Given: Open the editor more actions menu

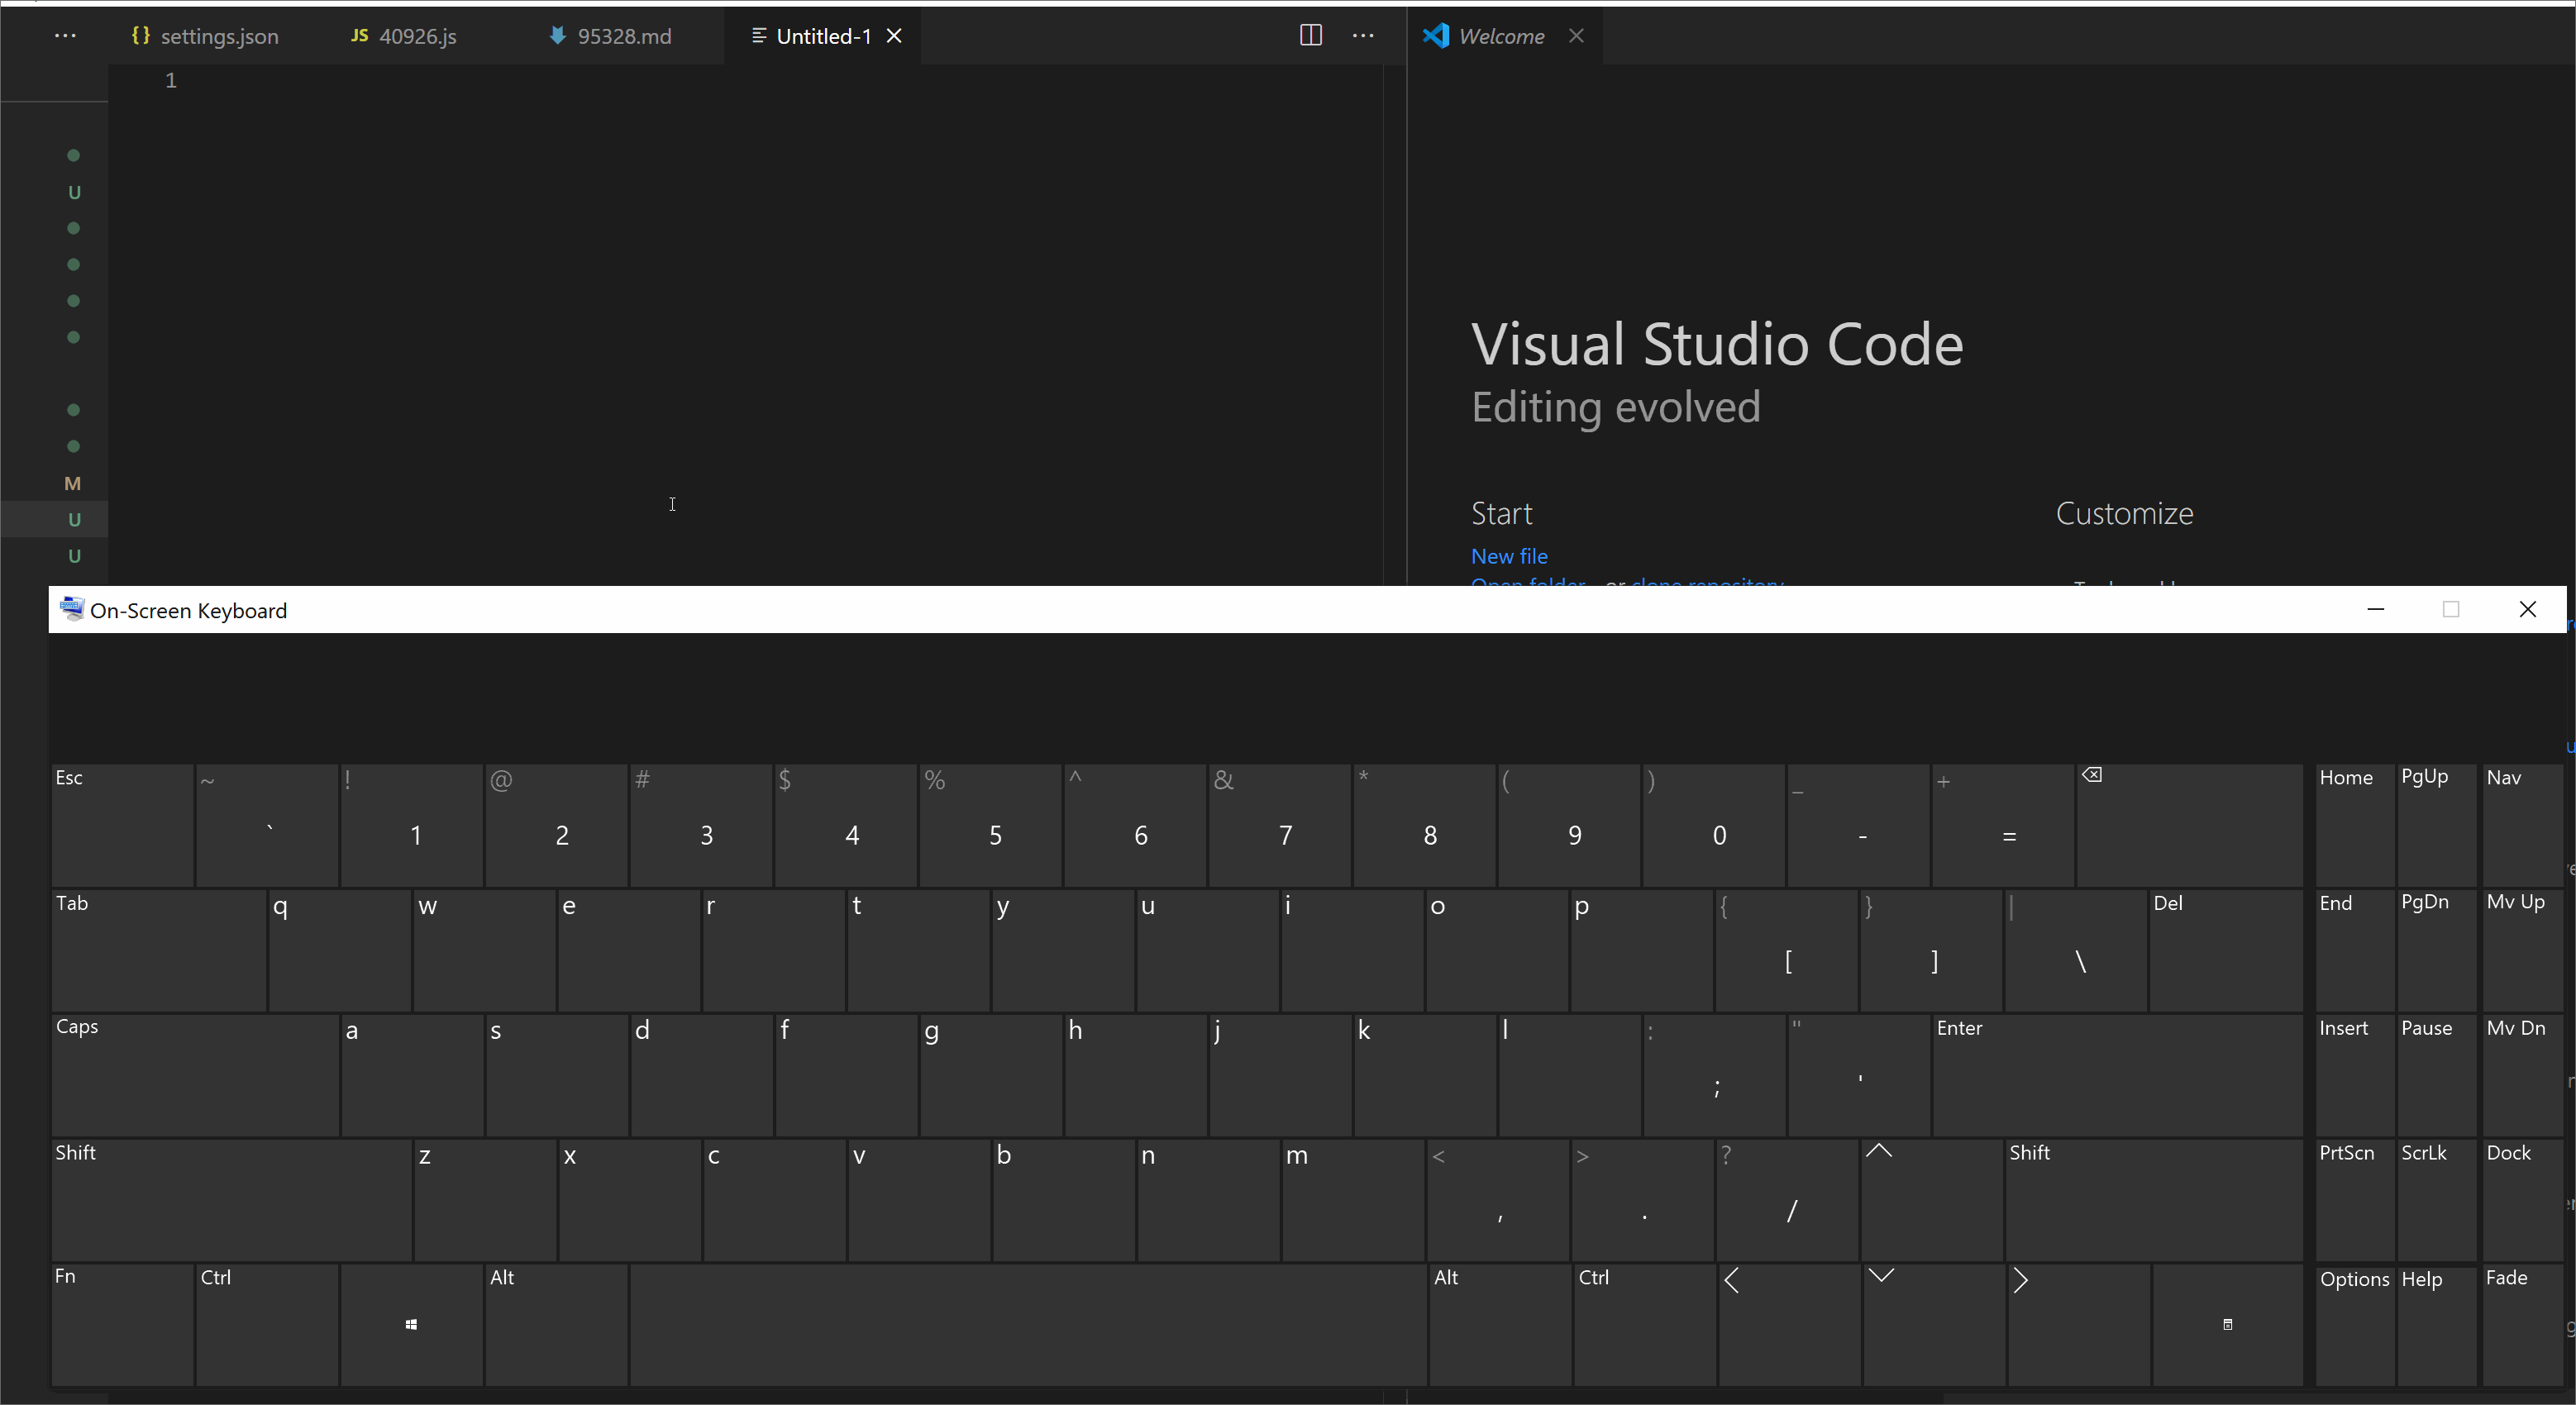Looking at the screenshot, I should point(1363,35).
